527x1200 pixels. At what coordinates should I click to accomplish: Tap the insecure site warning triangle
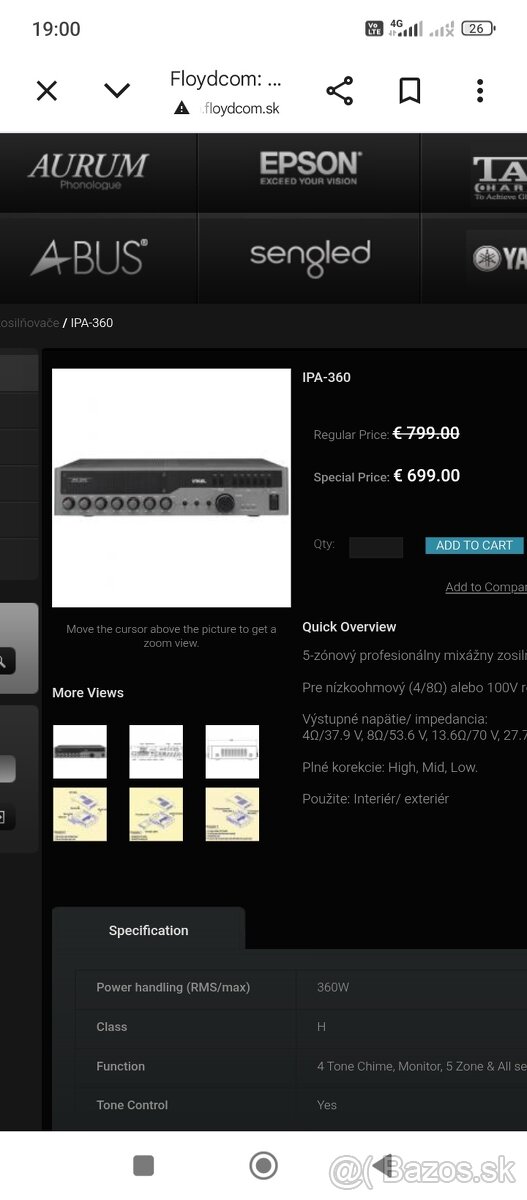pyautogui.click(x=182, y=108)
